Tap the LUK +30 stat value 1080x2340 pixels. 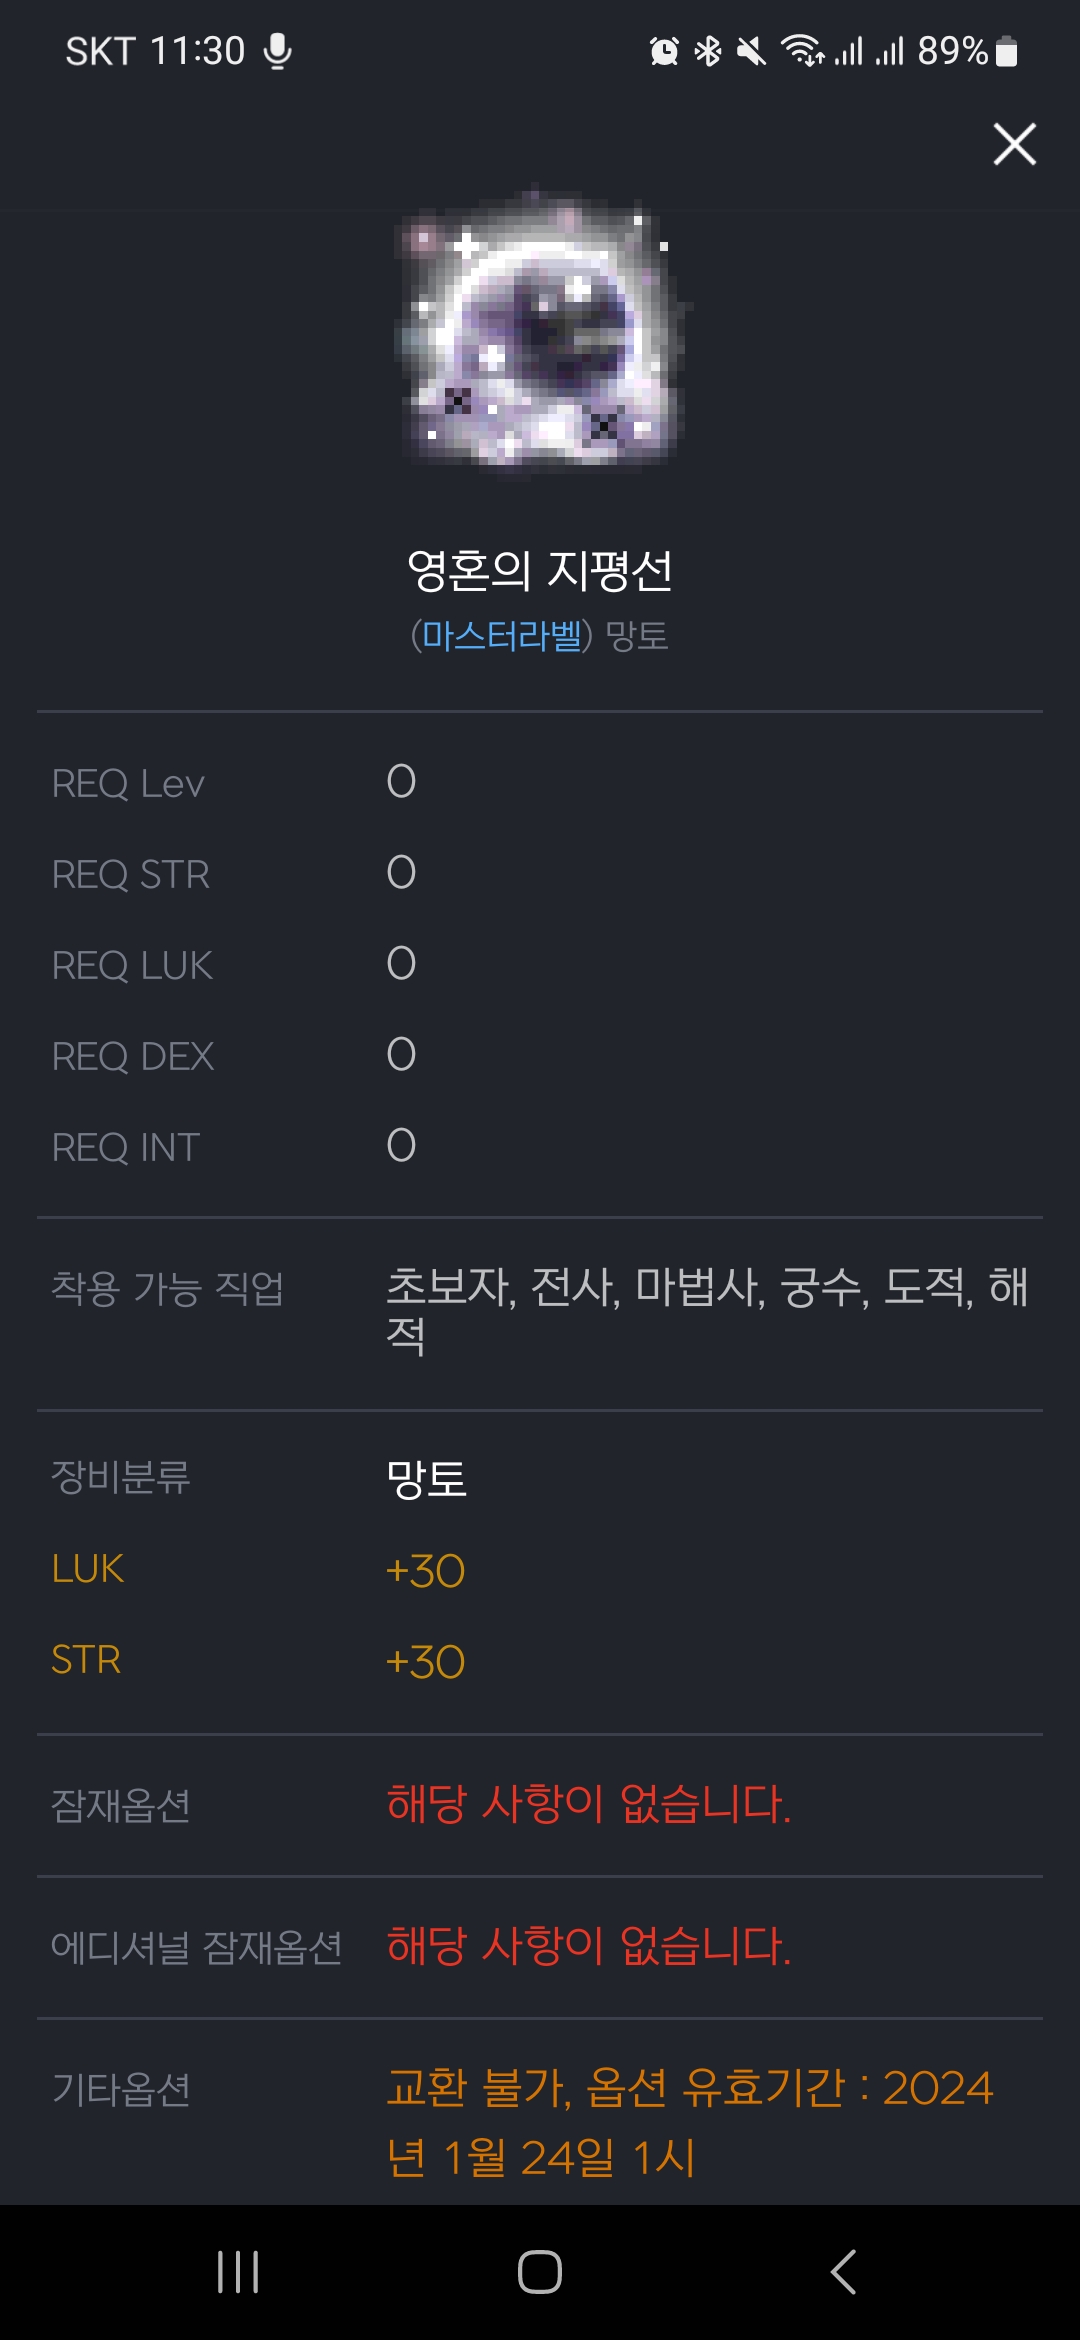pos(426,1571)
